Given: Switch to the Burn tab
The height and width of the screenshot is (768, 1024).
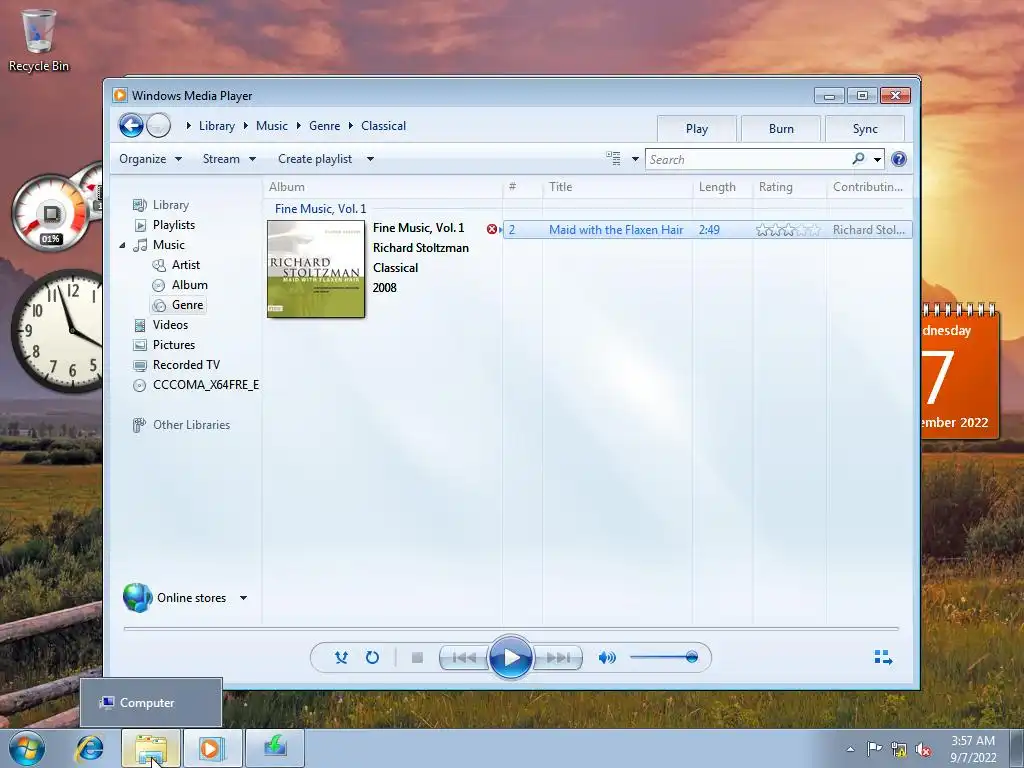Looking at the screenshot, I should 781,129.
